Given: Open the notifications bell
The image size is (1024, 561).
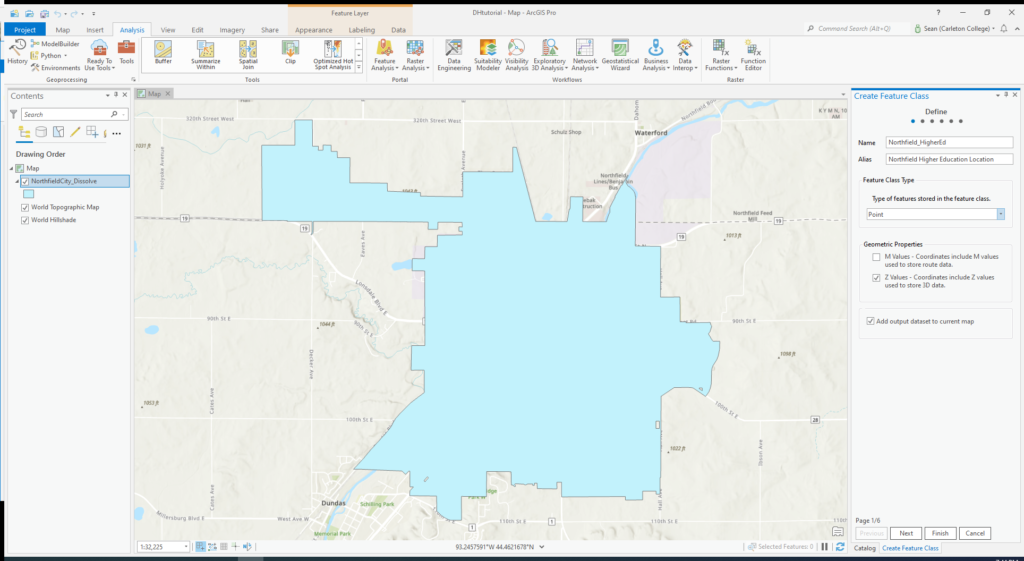Looking at the screenshot, I should 1004,29.
